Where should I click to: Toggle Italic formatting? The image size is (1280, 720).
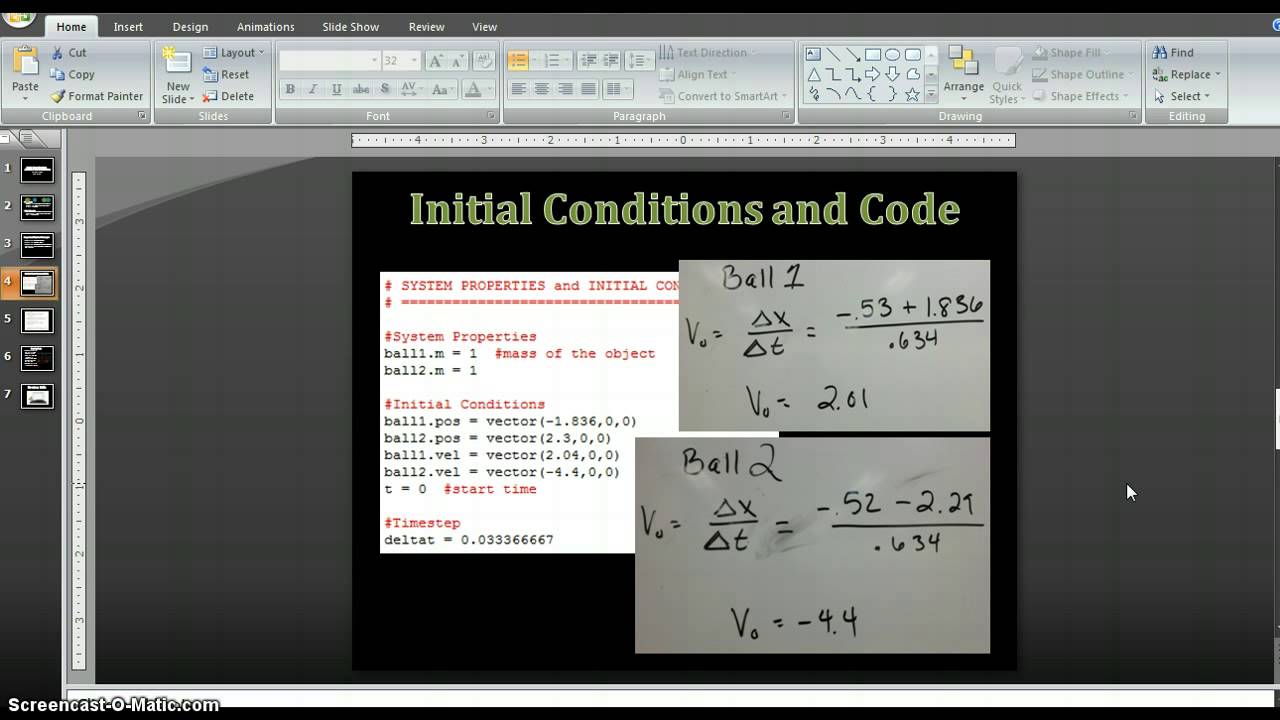313,89
